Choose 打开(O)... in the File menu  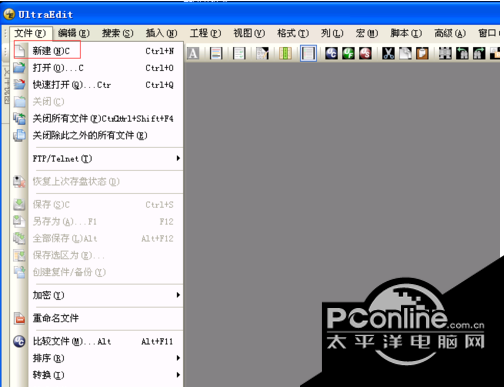coord(97,68)
